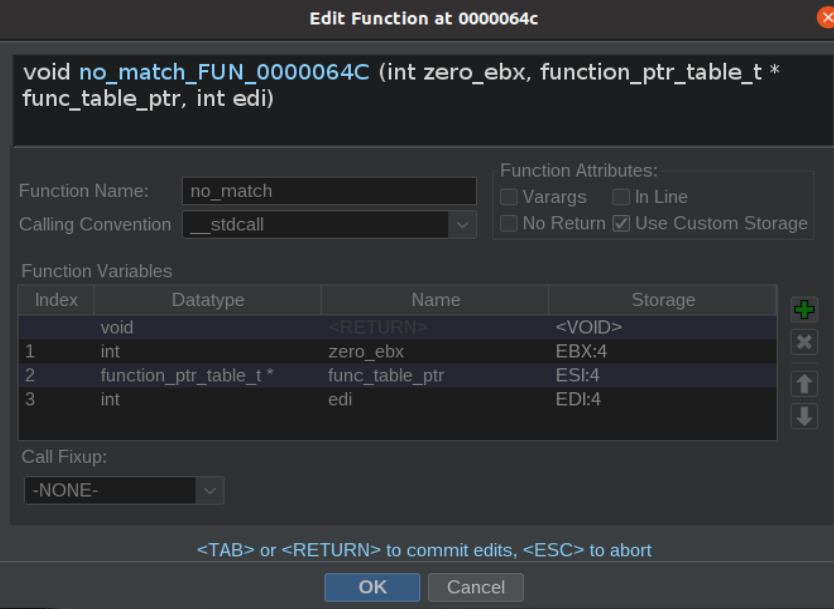Select the zero_ebx parameter row
The image size is (834, 609).
point(398,352)
